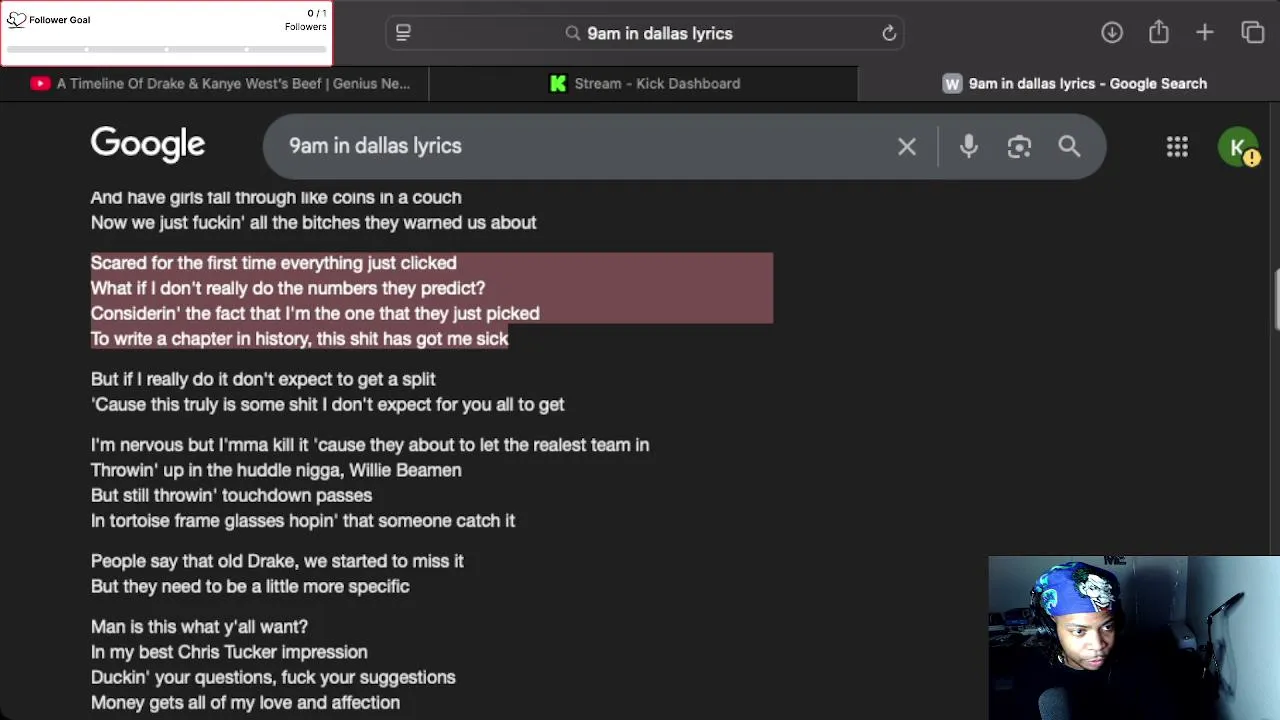Open the Safari downloads icon
The height and width of the screenshot is (720, 1280).
[x=1112, y=32]
